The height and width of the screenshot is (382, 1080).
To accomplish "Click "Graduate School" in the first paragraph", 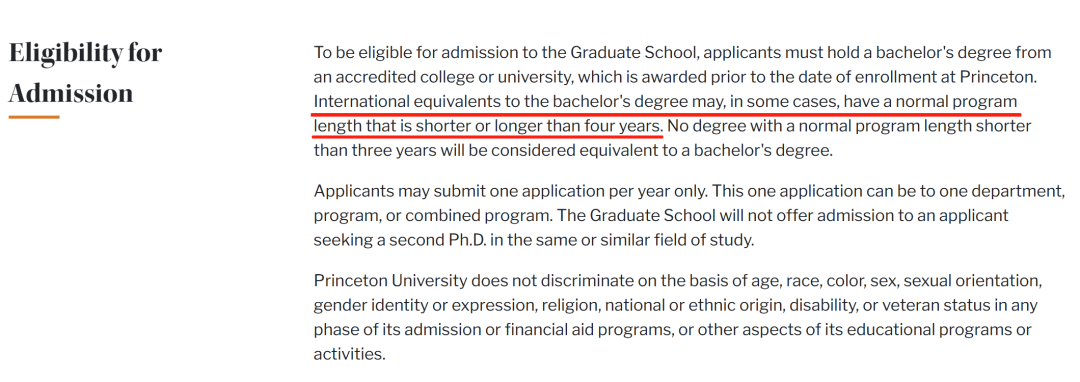I will [634, 53].
